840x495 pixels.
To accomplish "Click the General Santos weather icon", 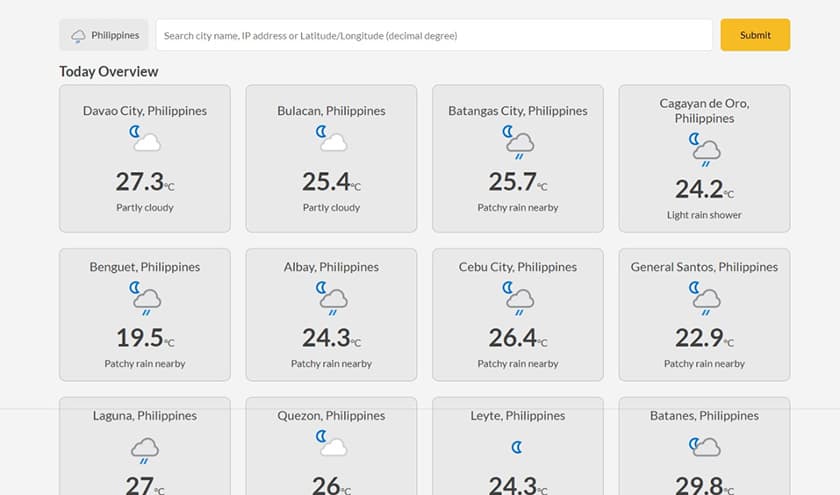I will click(704, 296).
